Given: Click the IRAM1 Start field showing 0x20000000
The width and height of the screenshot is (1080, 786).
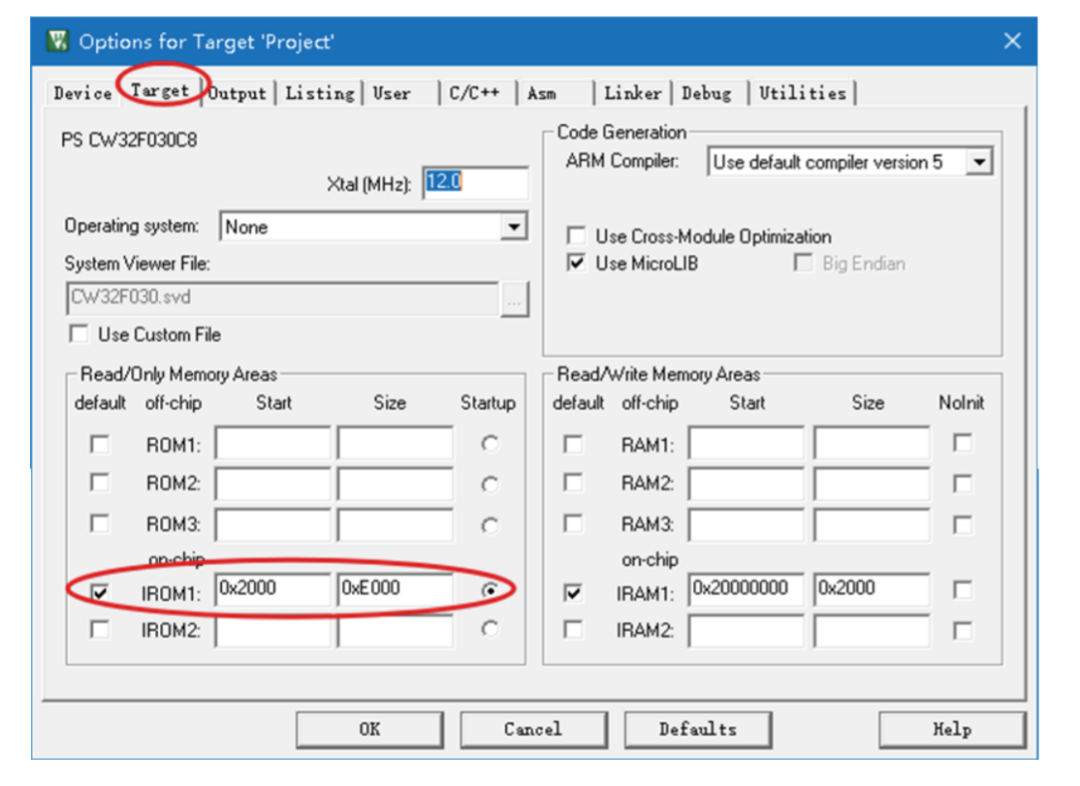Looking at the screenshot, I should point(746,589).
